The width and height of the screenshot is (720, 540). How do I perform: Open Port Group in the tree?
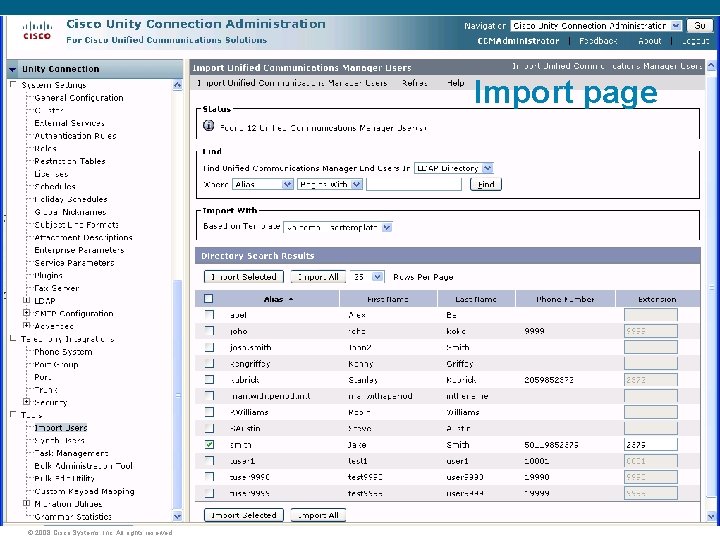click(x=56, y=365)
